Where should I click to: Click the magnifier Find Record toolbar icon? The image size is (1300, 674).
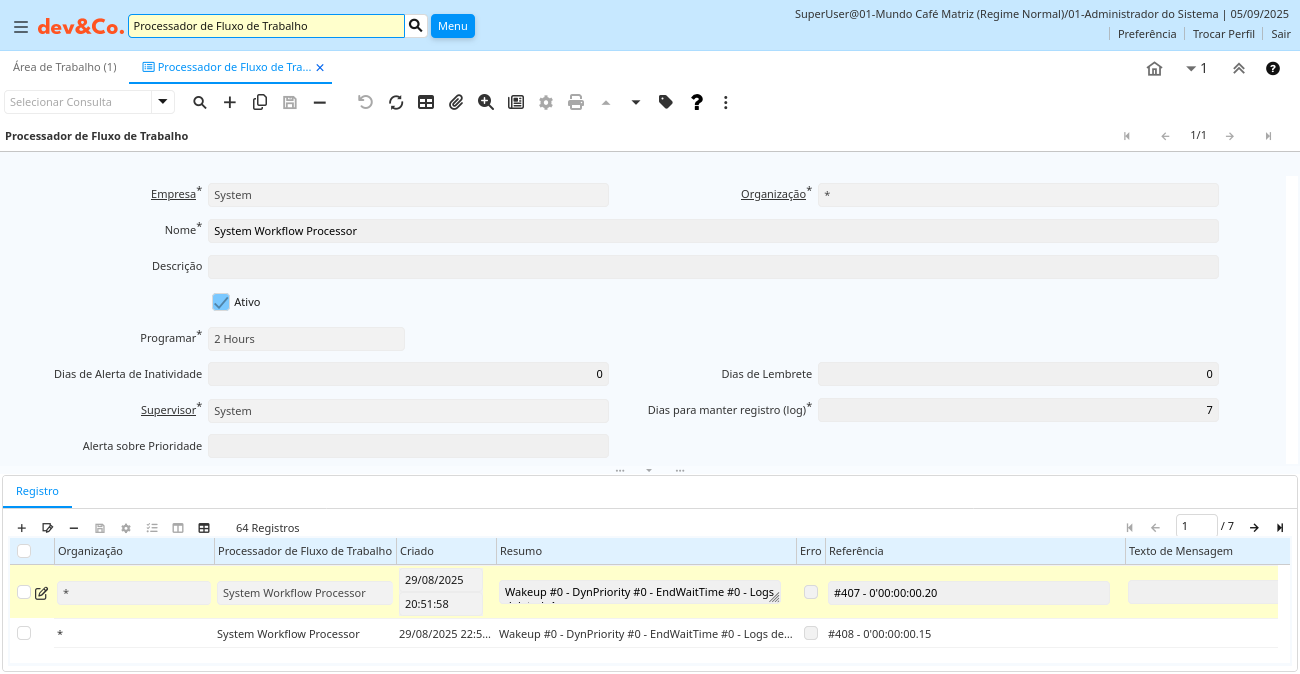click(200, 102)
